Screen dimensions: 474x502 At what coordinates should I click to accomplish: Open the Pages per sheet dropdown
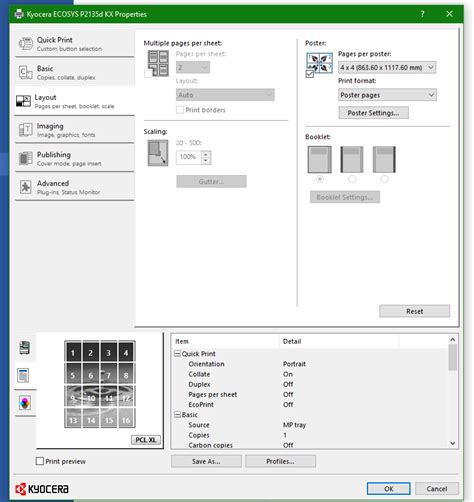(193, 68)
